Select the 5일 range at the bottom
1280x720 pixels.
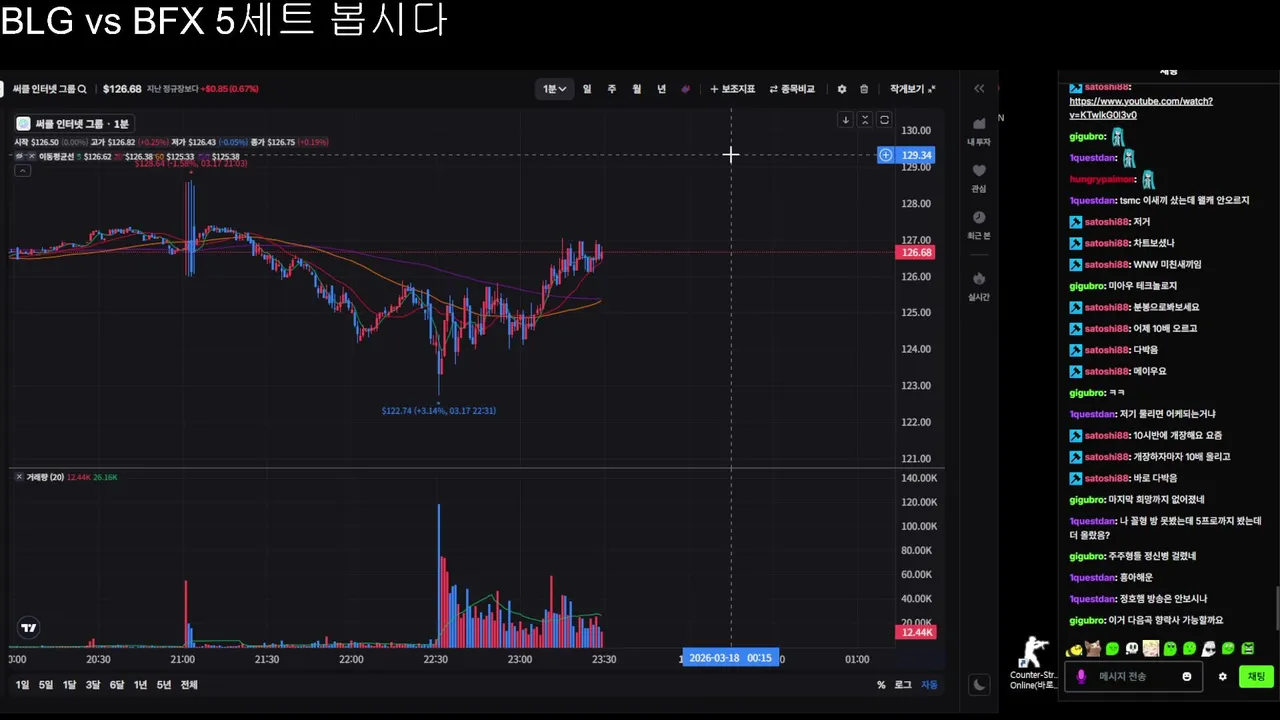(x=46, y=685)
